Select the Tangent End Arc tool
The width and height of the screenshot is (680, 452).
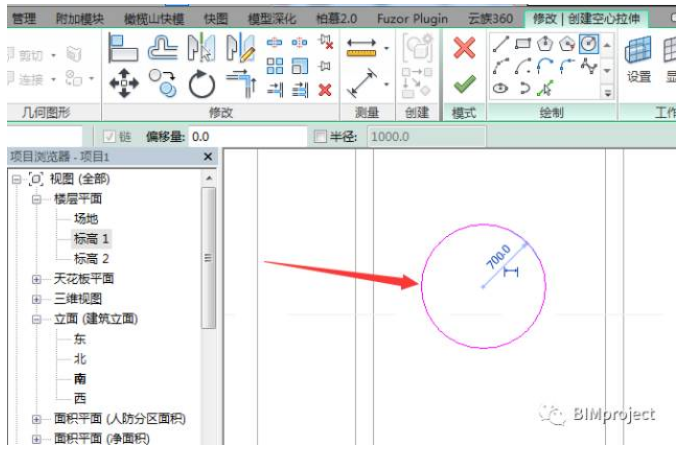click(545, 66)
